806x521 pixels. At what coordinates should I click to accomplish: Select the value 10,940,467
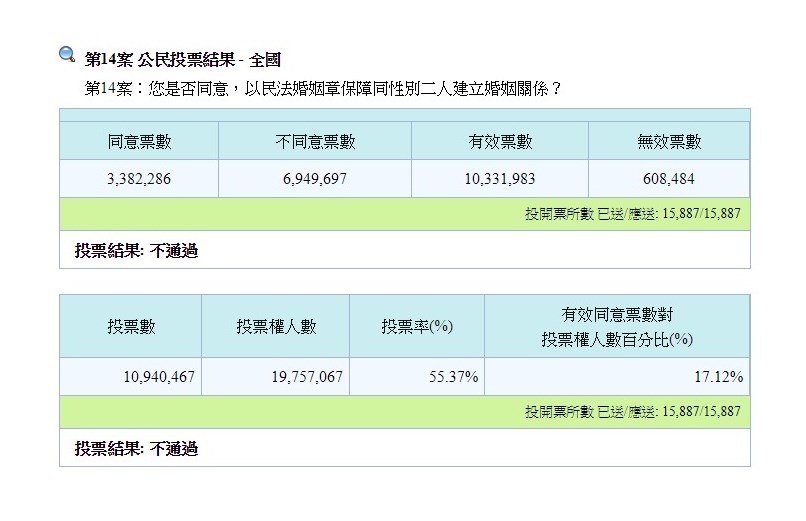pos(159,377)
